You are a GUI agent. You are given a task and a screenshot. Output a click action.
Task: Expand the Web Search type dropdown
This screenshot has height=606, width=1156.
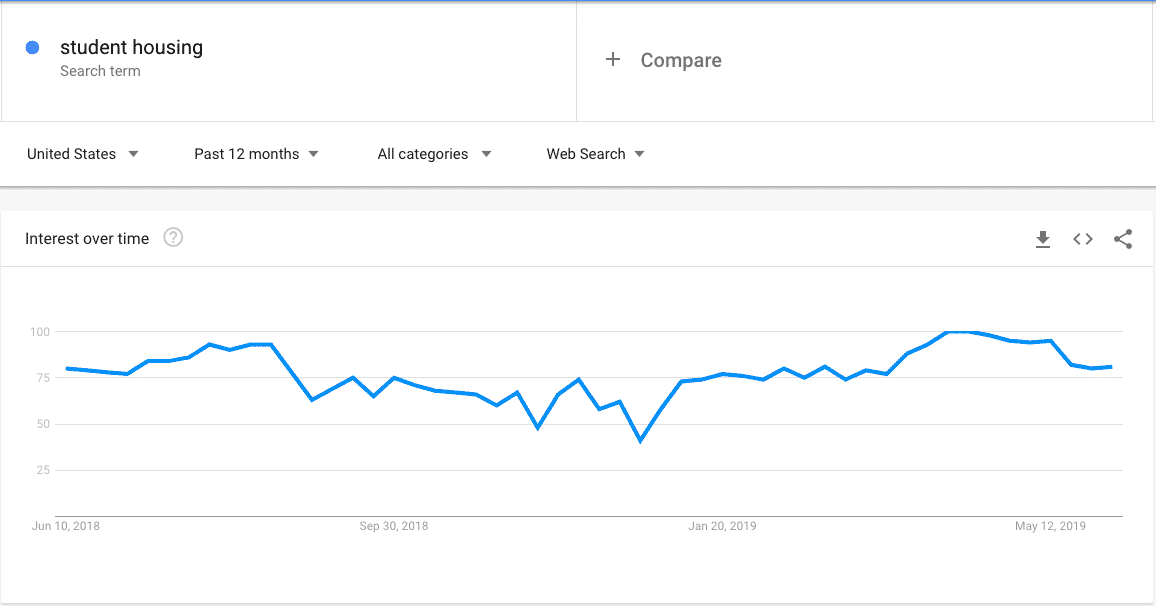(595, 154)
